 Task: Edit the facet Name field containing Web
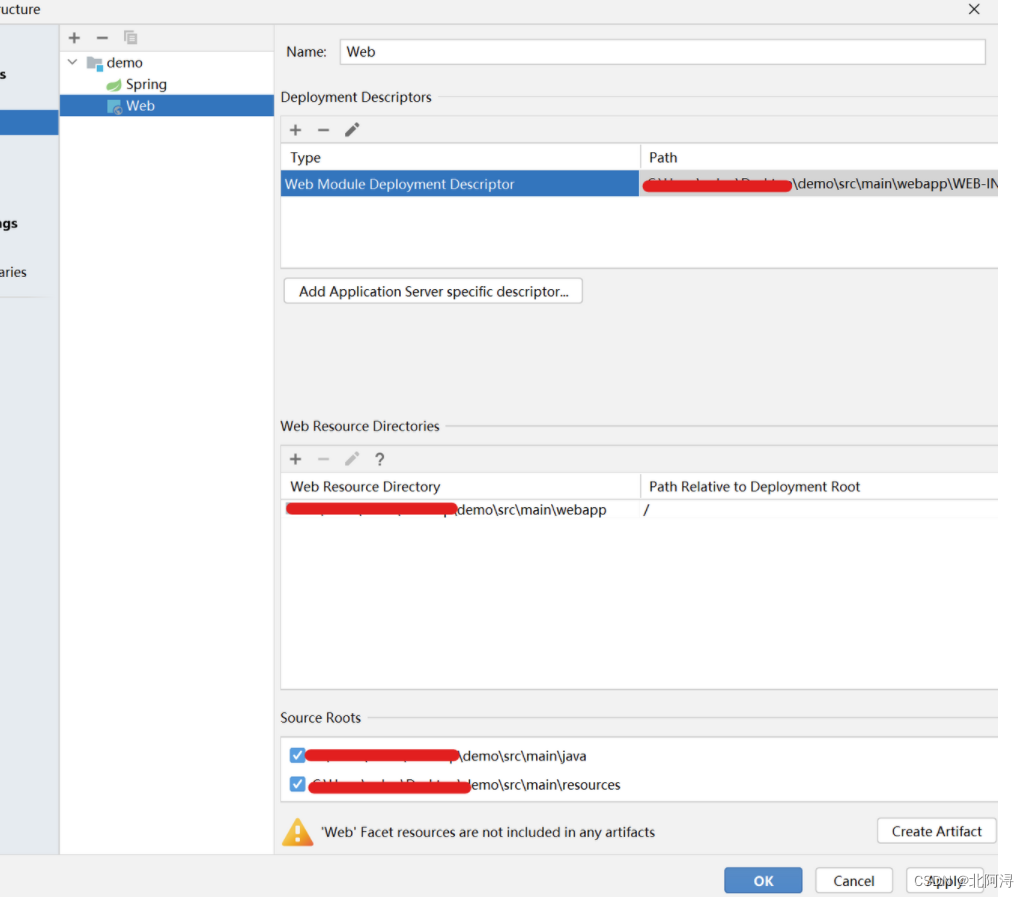662,51
